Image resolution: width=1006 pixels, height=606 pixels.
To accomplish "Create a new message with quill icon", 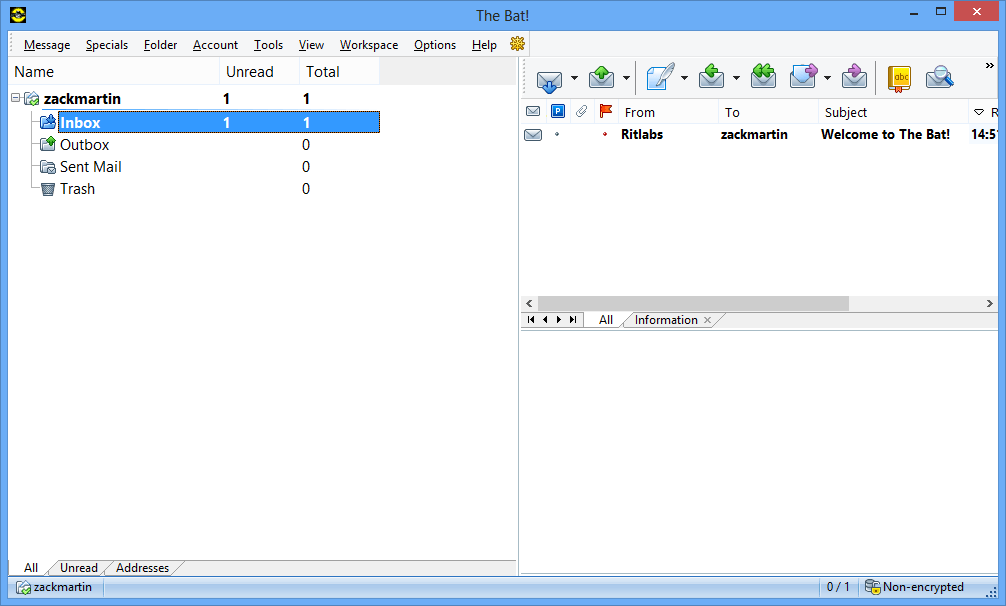I will click(x=660, y=77).
